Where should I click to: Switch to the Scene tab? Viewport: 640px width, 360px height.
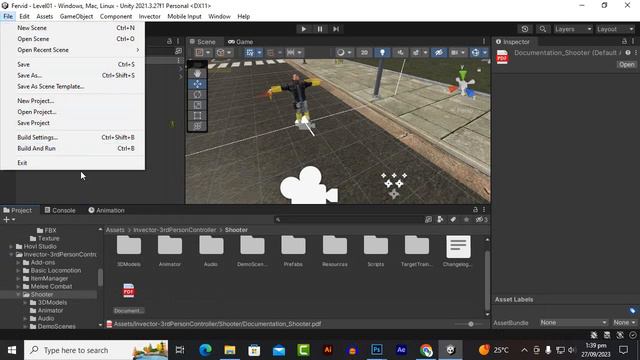pos(202,42)
